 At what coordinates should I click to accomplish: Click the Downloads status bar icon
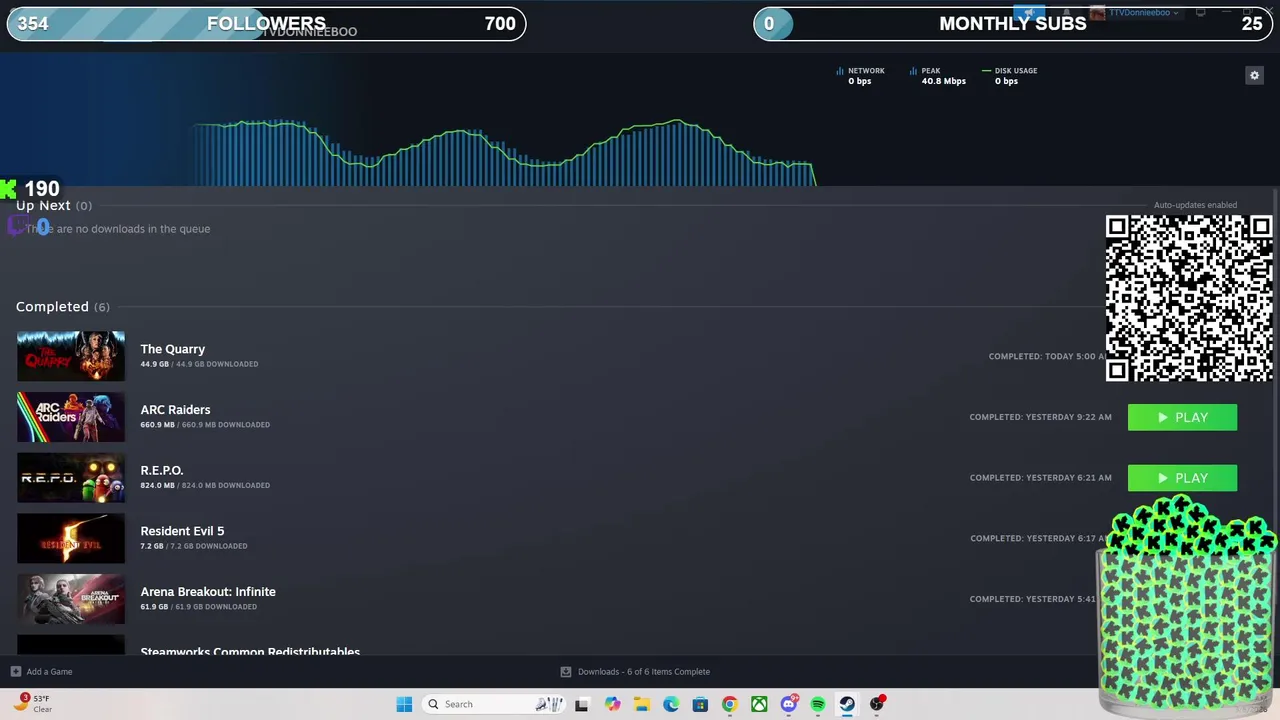pyautogui.click(x=566, y=672)
